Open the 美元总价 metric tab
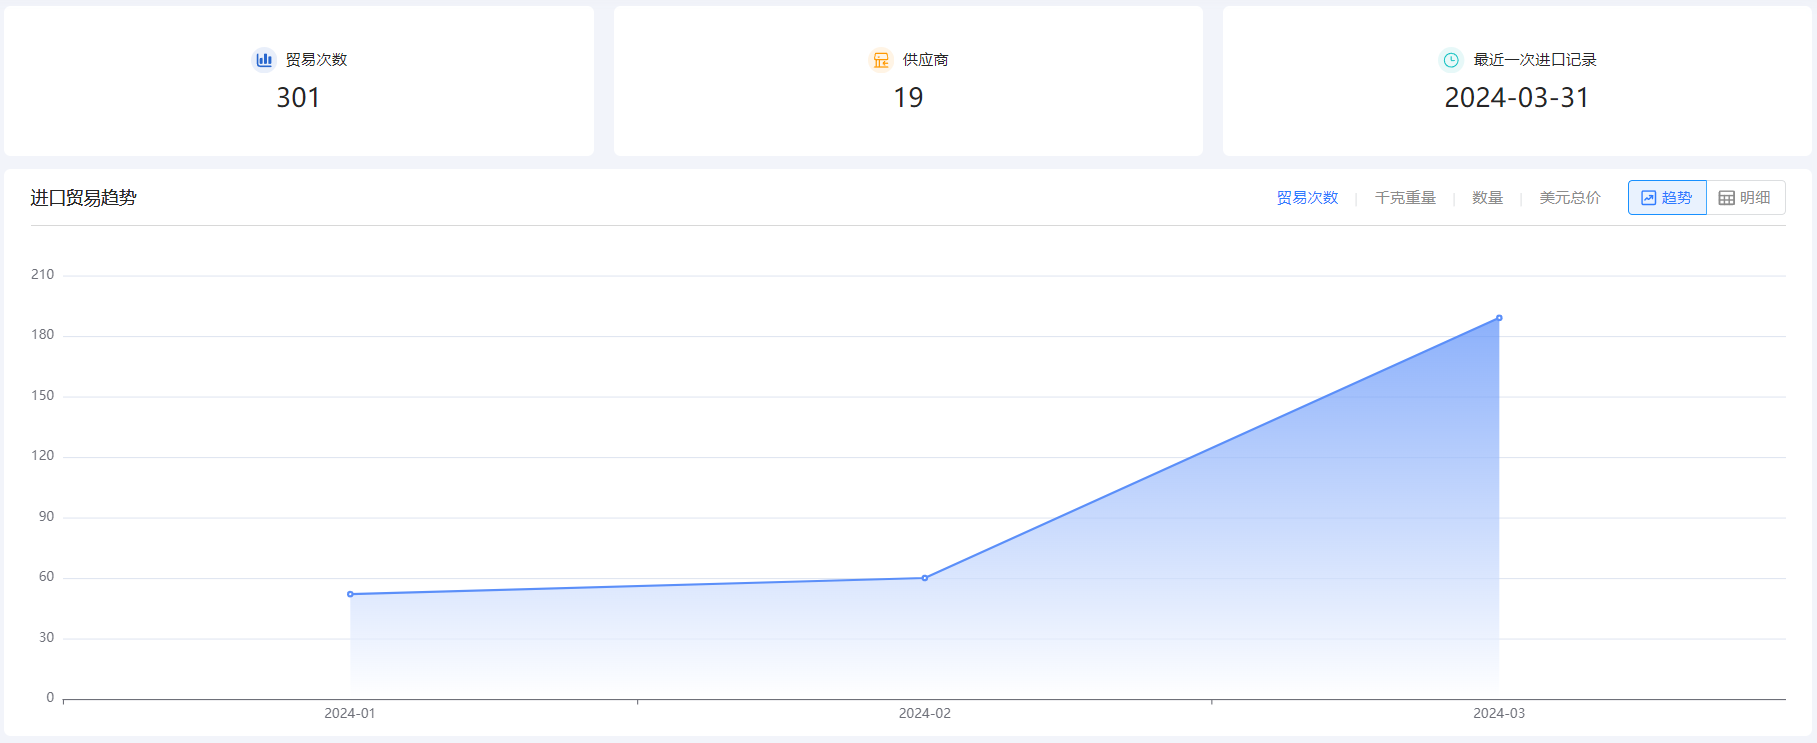 coord(1569,198)
